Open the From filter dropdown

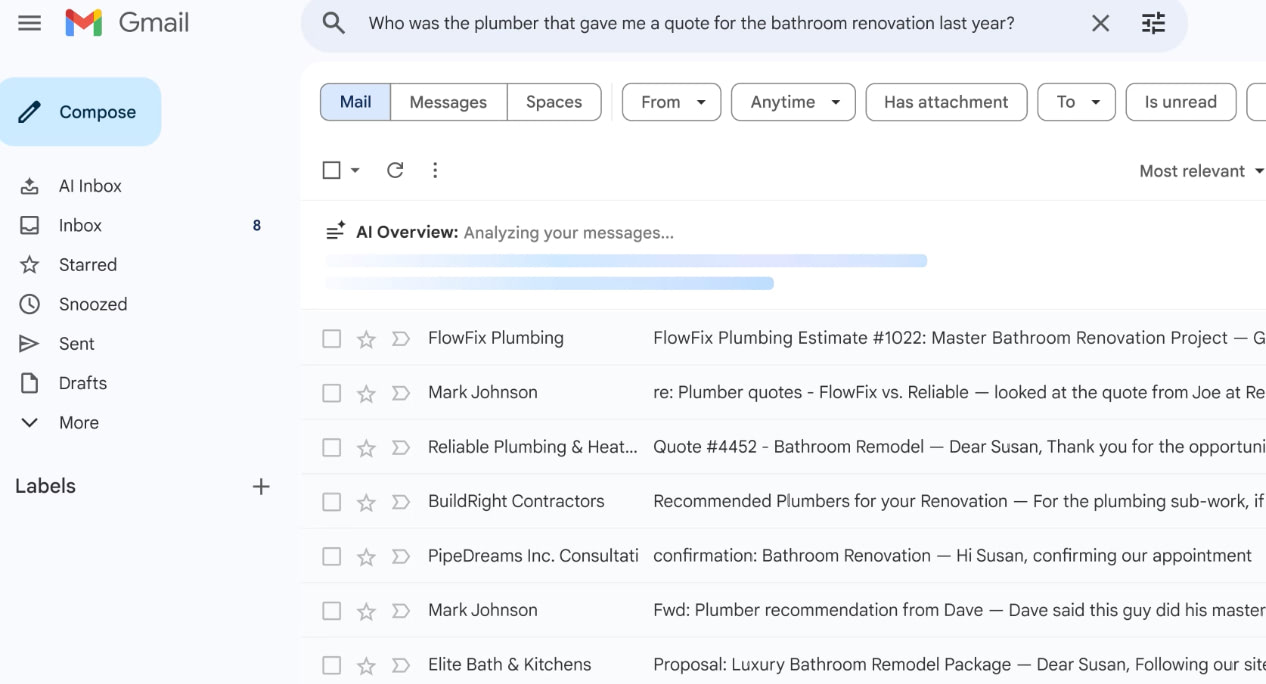(670, 101)
